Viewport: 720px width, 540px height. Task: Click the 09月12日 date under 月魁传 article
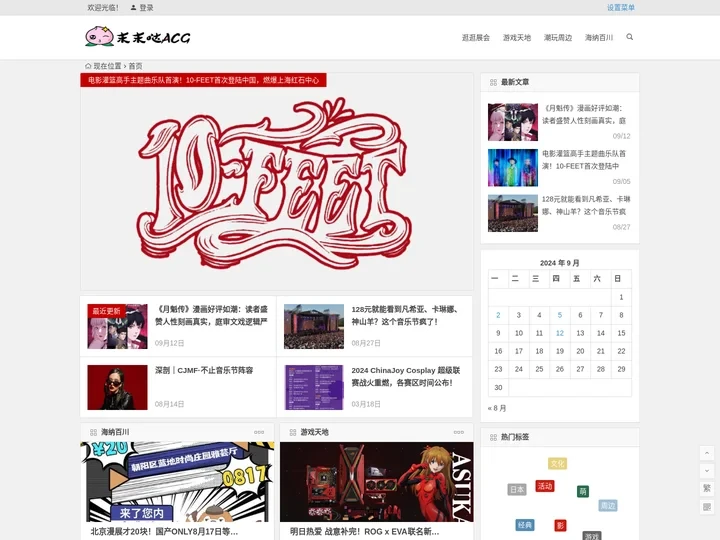pos(169,343)
